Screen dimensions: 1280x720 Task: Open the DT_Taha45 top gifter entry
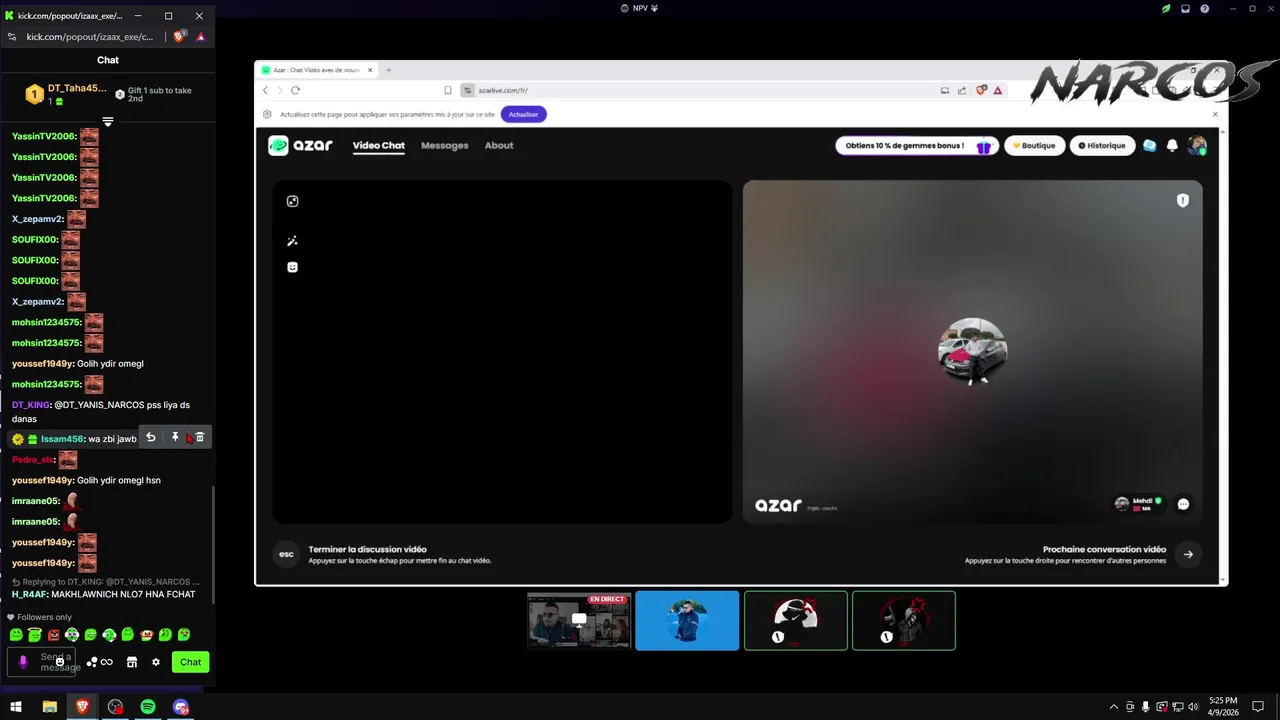tap(66, 94)
